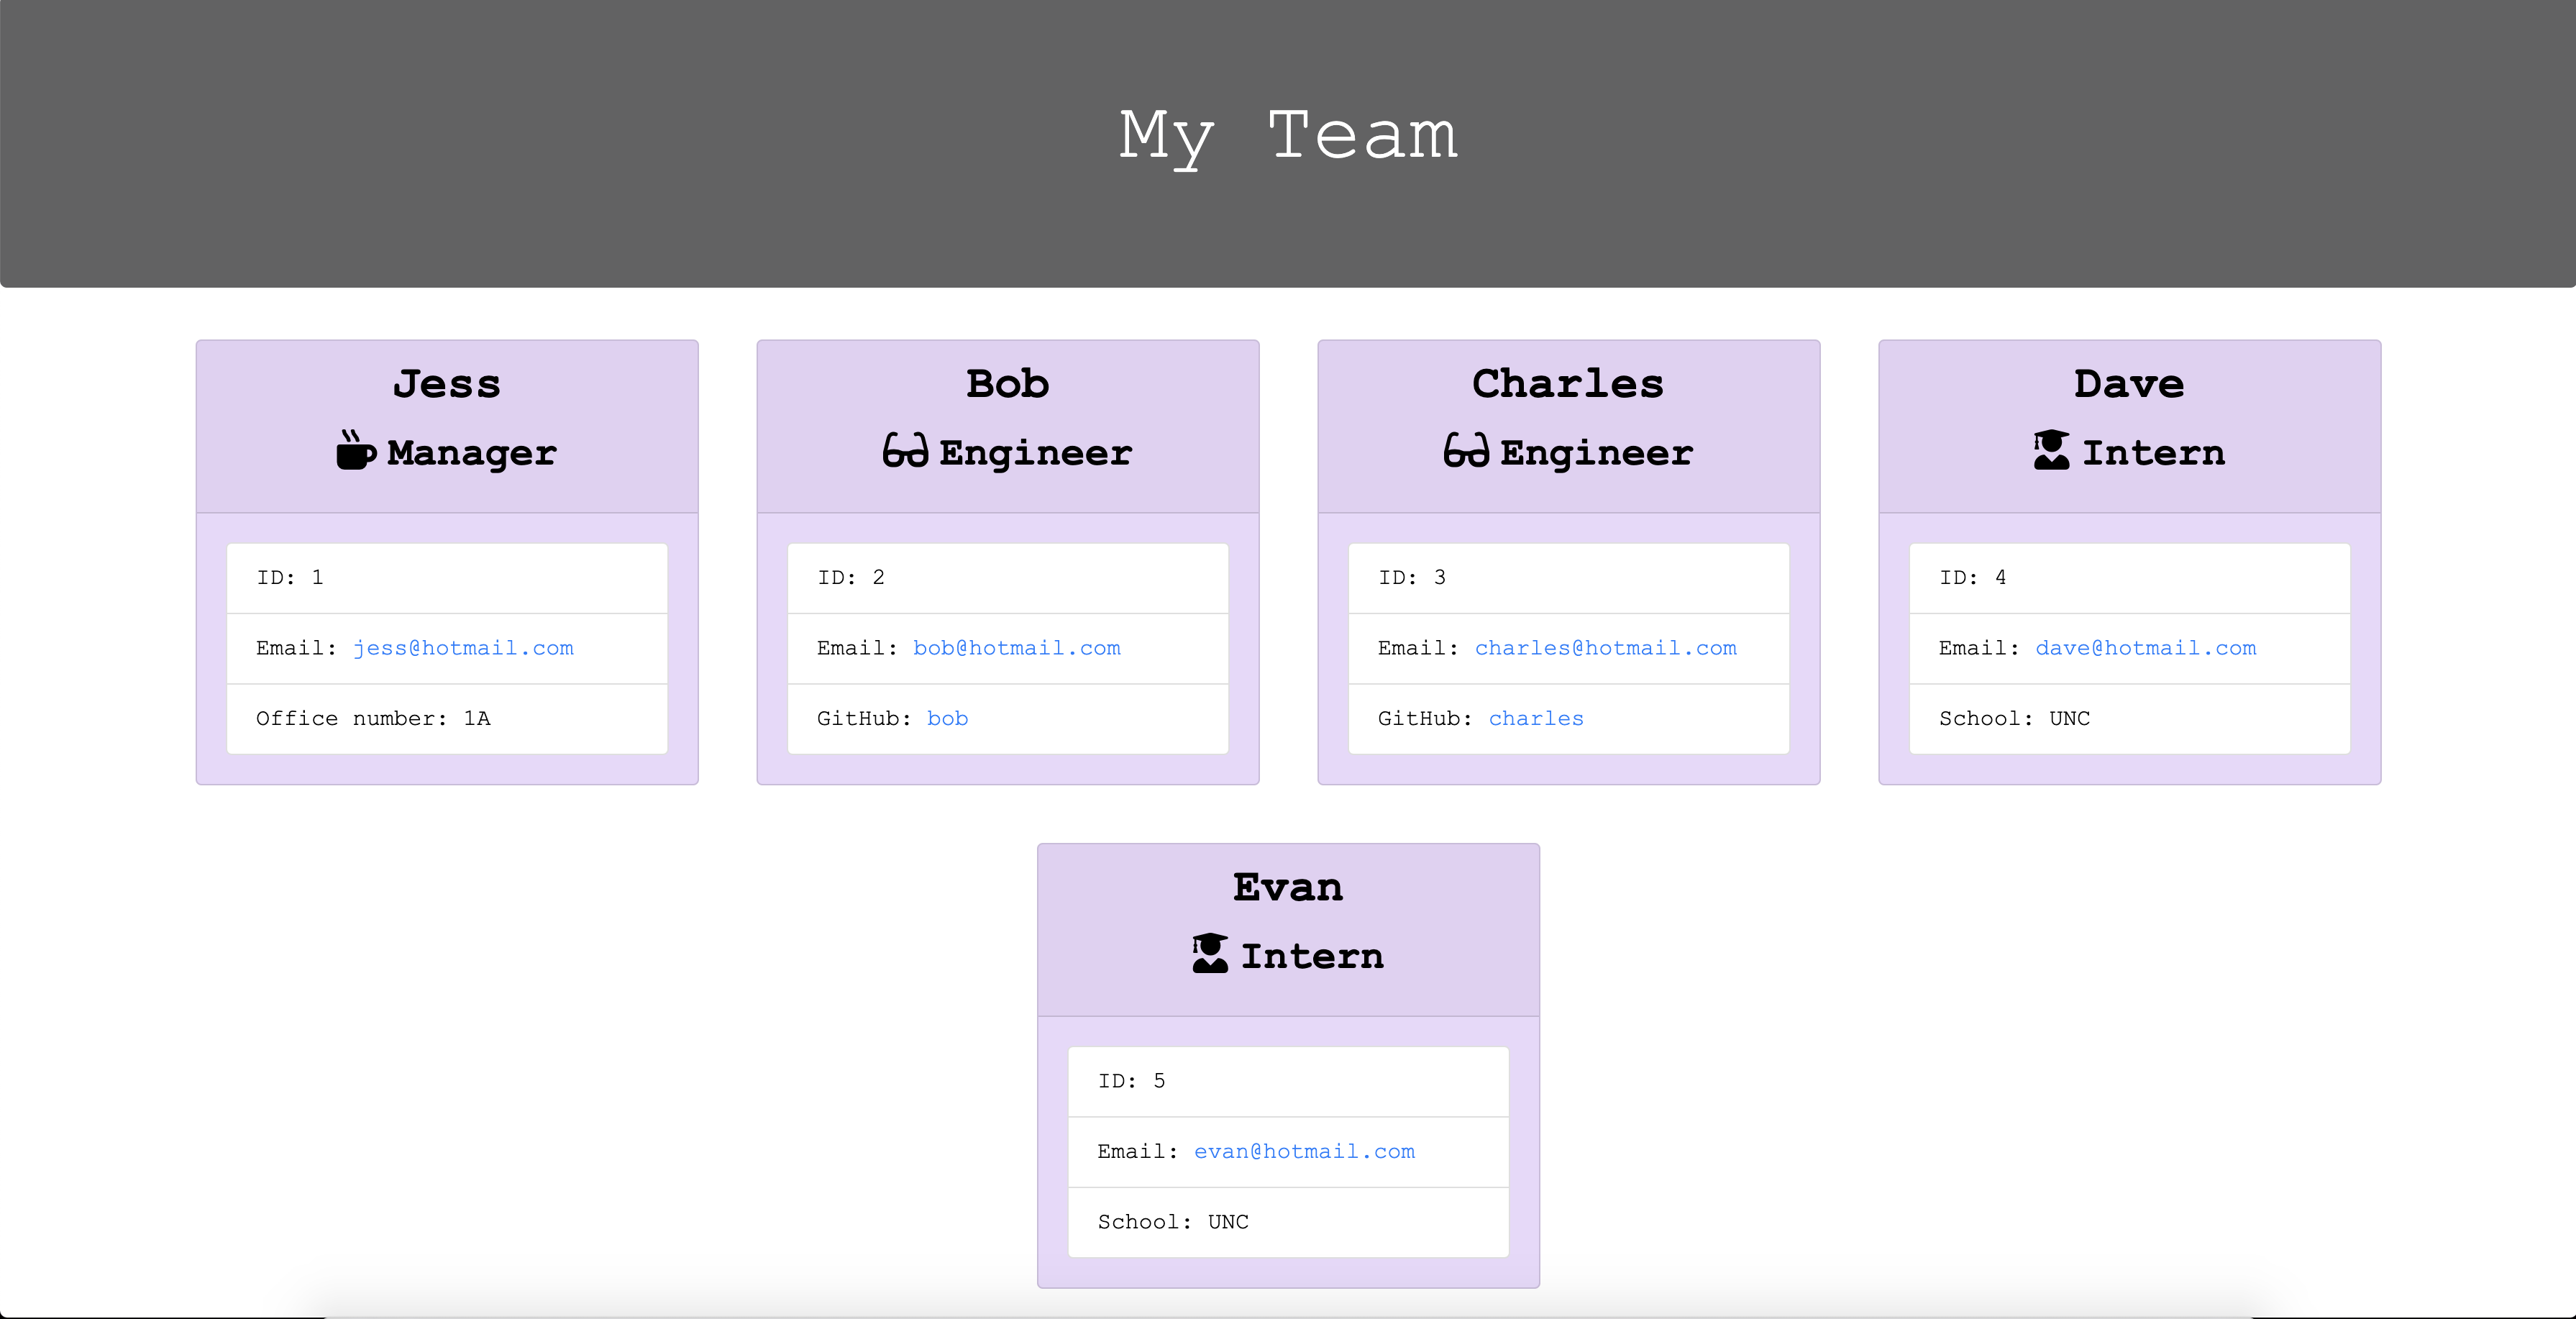Open bob@hotmail.com email link
This screenshot has height=1319, width=2576.
pyautogui.click(x=1016, y=648)
